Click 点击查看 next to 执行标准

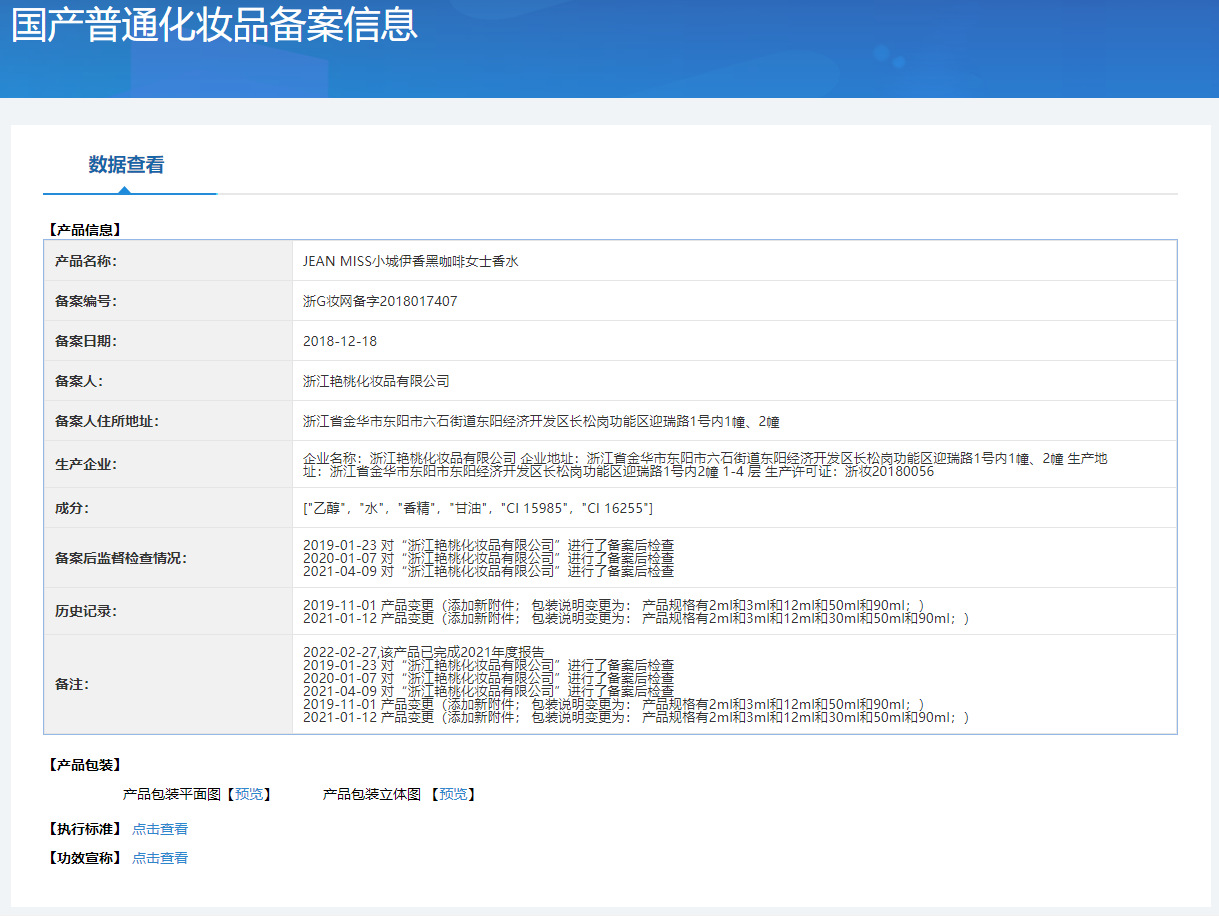(160, 829)
